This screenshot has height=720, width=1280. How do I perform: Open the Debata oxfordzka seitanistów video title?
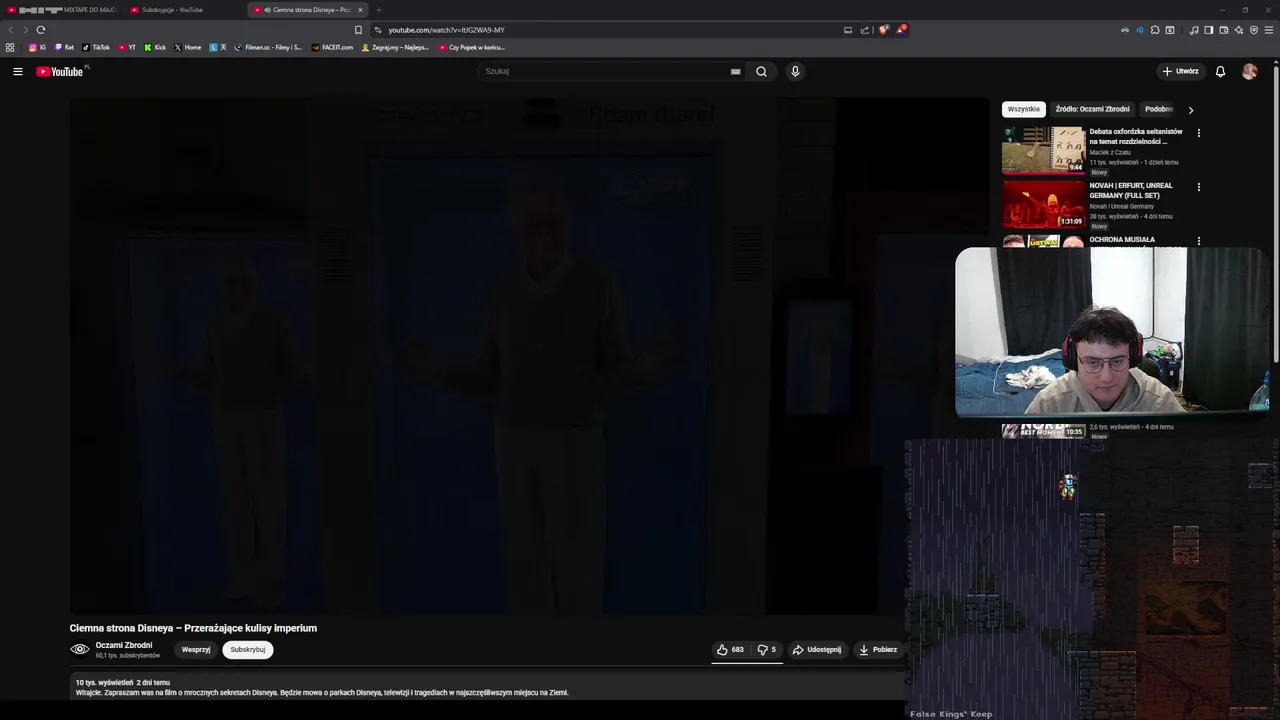pyautogui.click(x=1136, y=136)
